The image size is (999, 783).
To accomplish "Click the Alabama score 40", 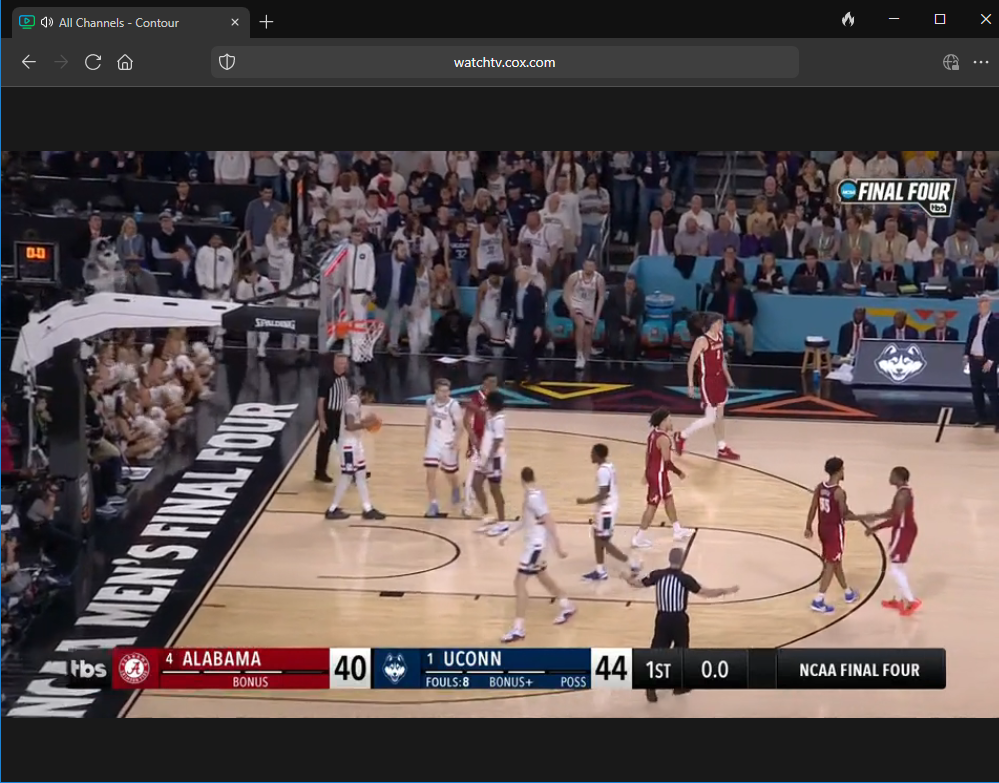I will [350, 668].
